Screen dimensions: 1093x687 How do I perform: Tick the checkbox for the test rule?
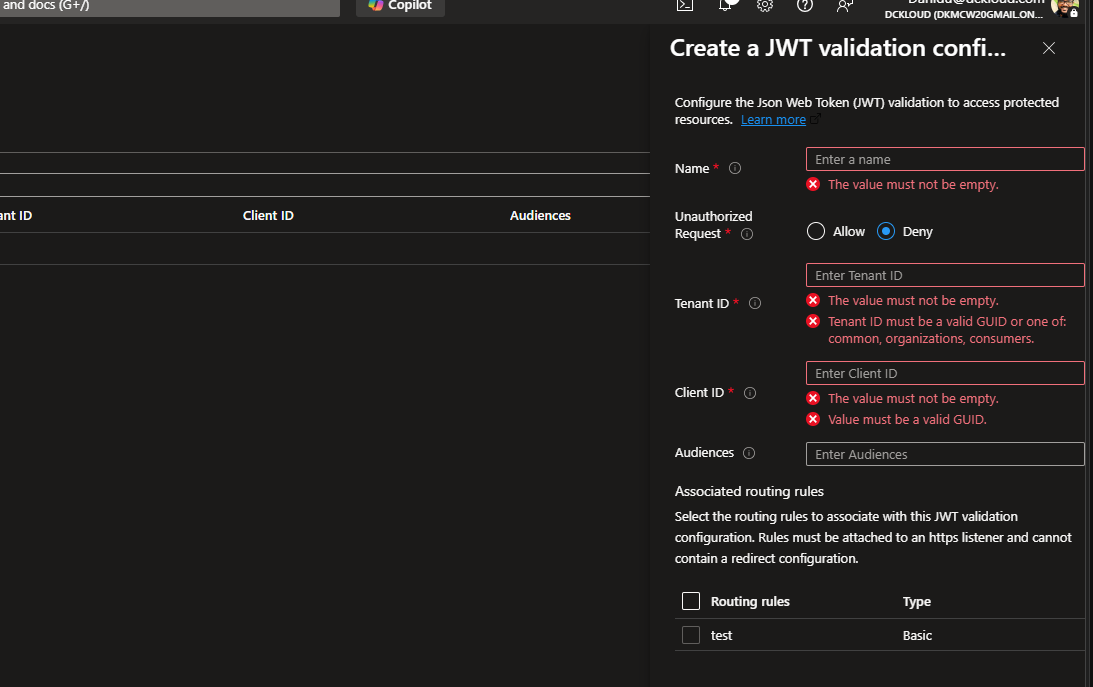point(690,635)
